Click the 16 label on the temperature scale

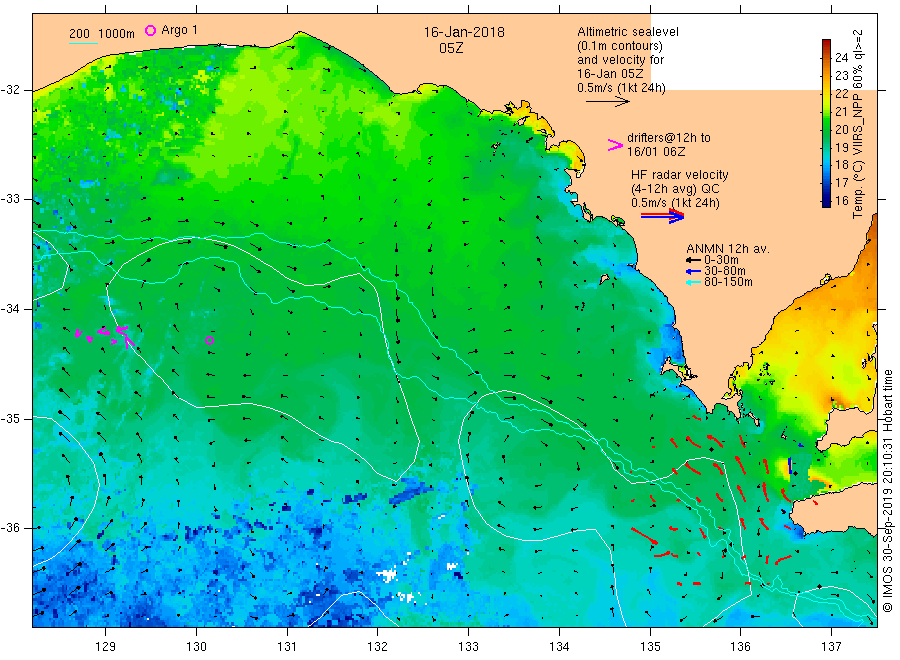(x=841, y=200)
